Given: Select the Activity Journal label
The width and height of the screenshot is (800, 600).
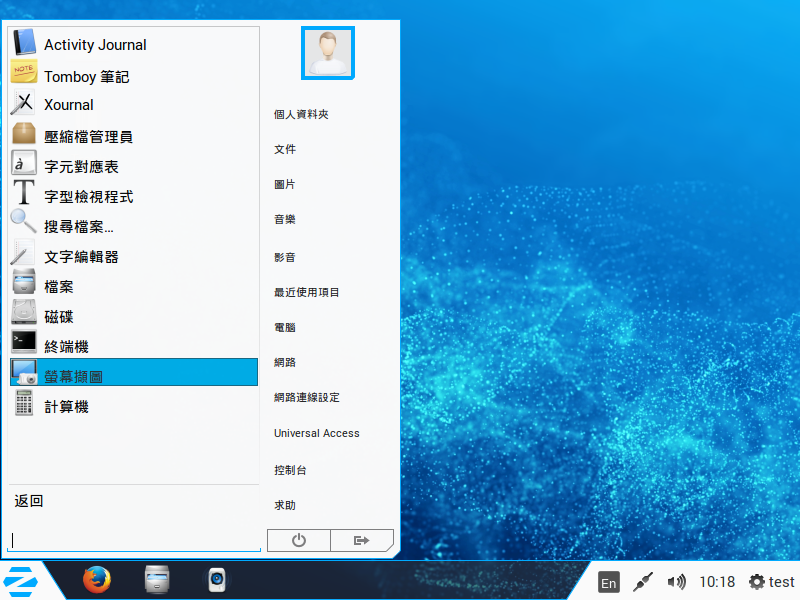Looking at the screenshot, I should (x=95, y=45).
